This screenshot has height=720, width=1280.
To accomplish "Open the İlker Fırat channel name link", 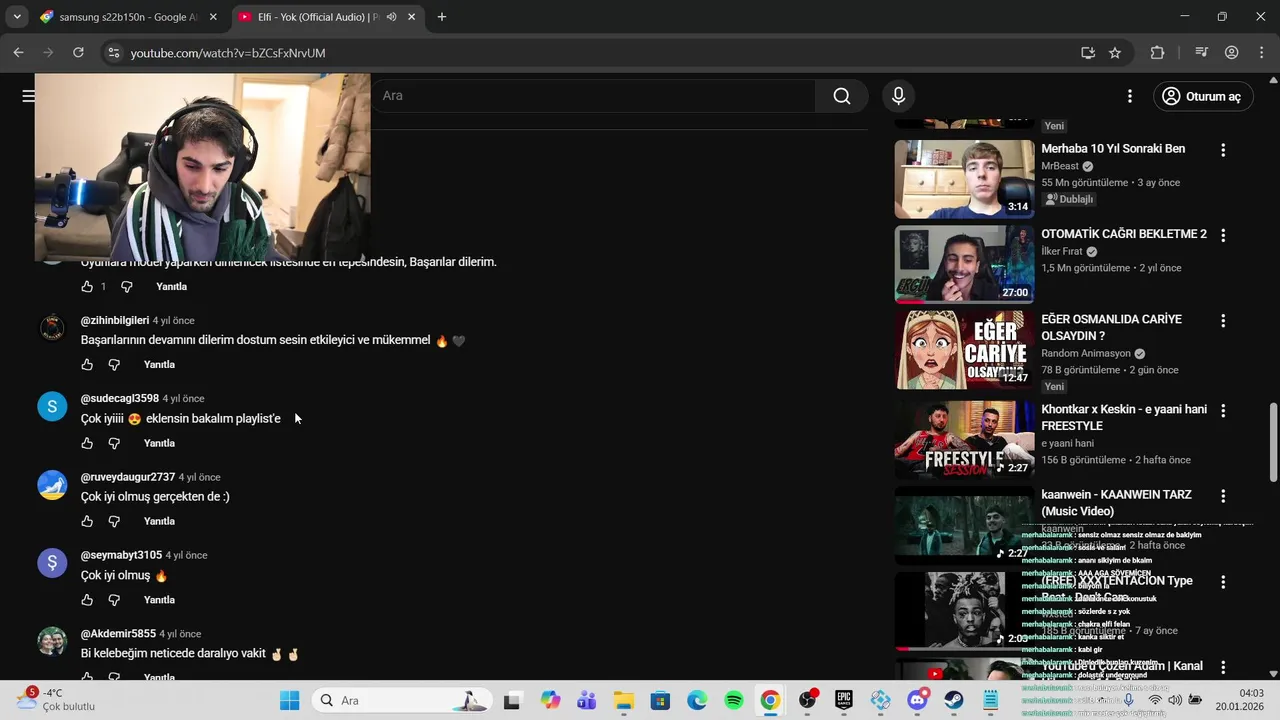I will pyautogui.click(x=1062, y=252).
